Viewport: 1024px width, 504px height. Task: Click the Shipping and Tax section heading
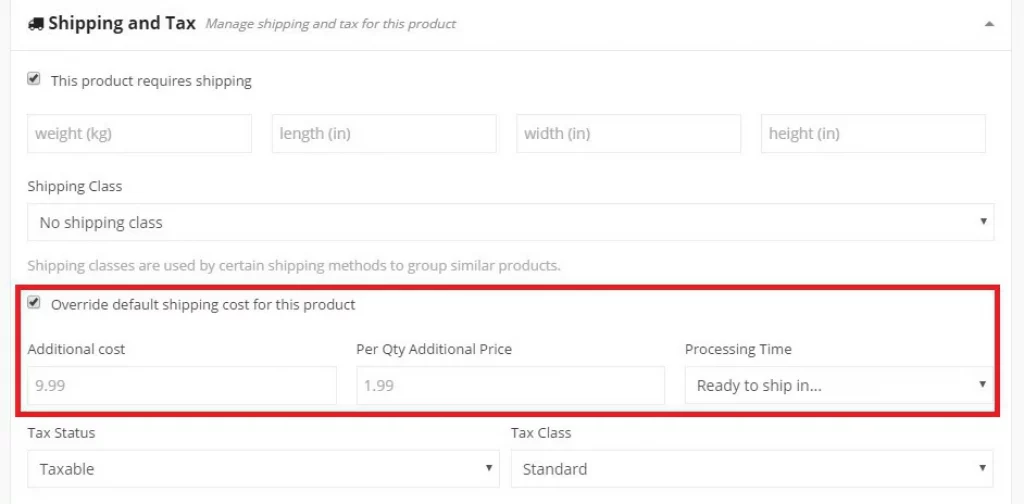pos(121,24)
